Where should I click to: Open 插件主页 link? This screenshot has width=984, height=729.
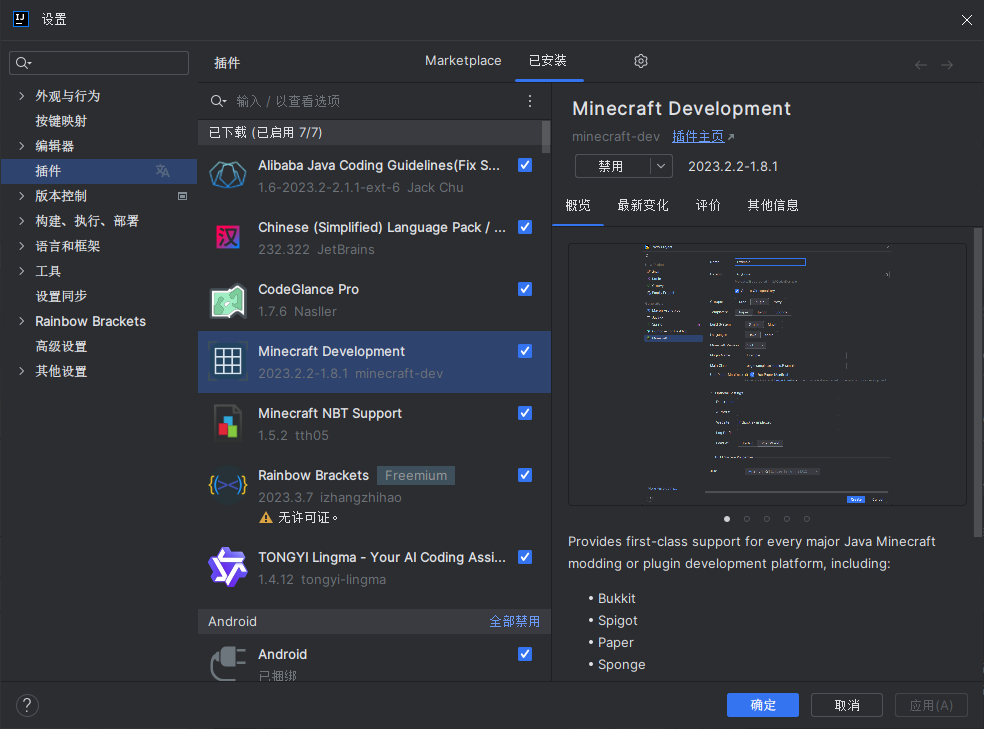pyautogui.click(x=698, y=137)
